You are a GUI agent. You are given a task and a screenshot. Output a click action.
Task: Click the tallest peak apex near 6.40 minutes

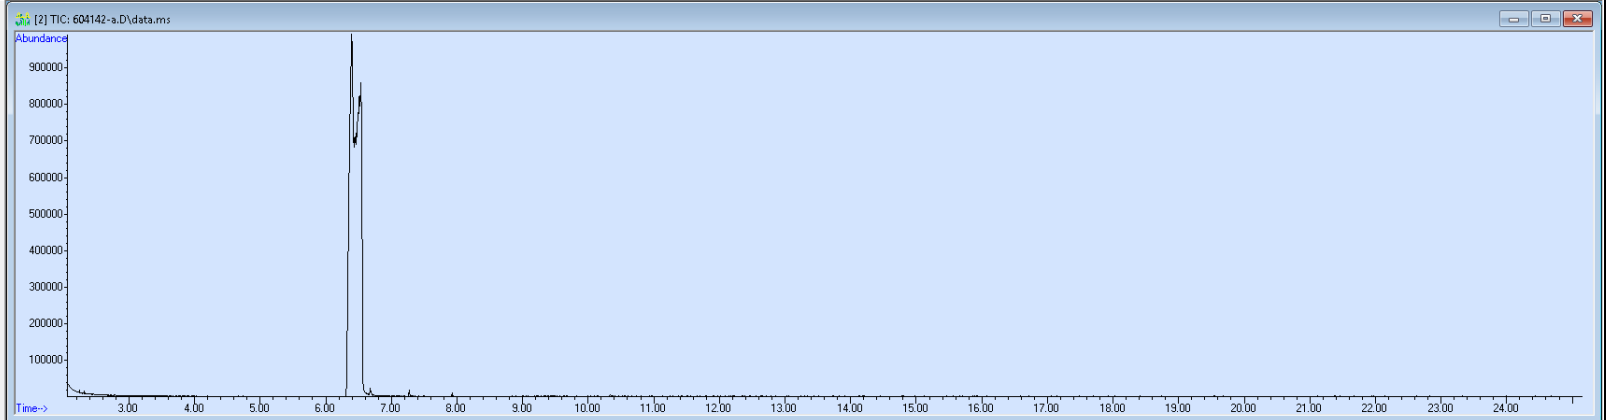(351, 36)
